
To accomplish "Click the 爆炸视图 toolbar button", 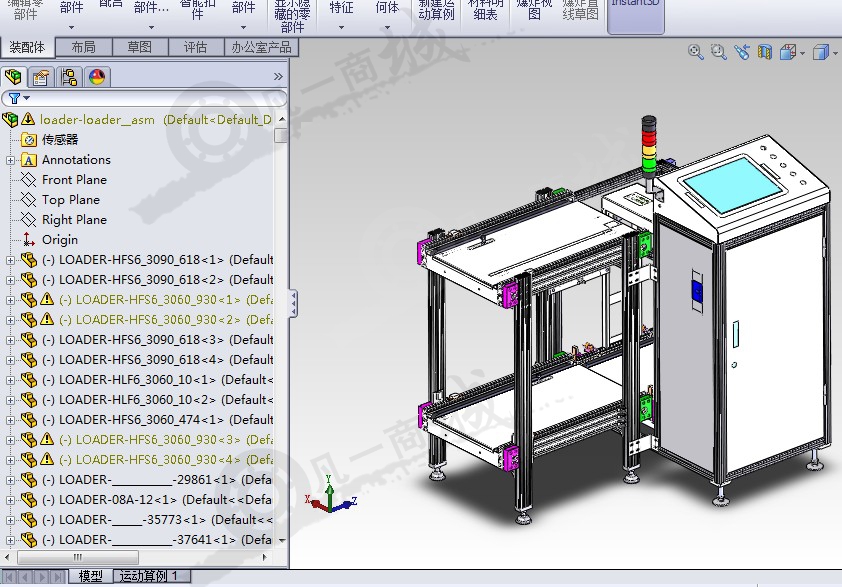I will pos(534,11).
